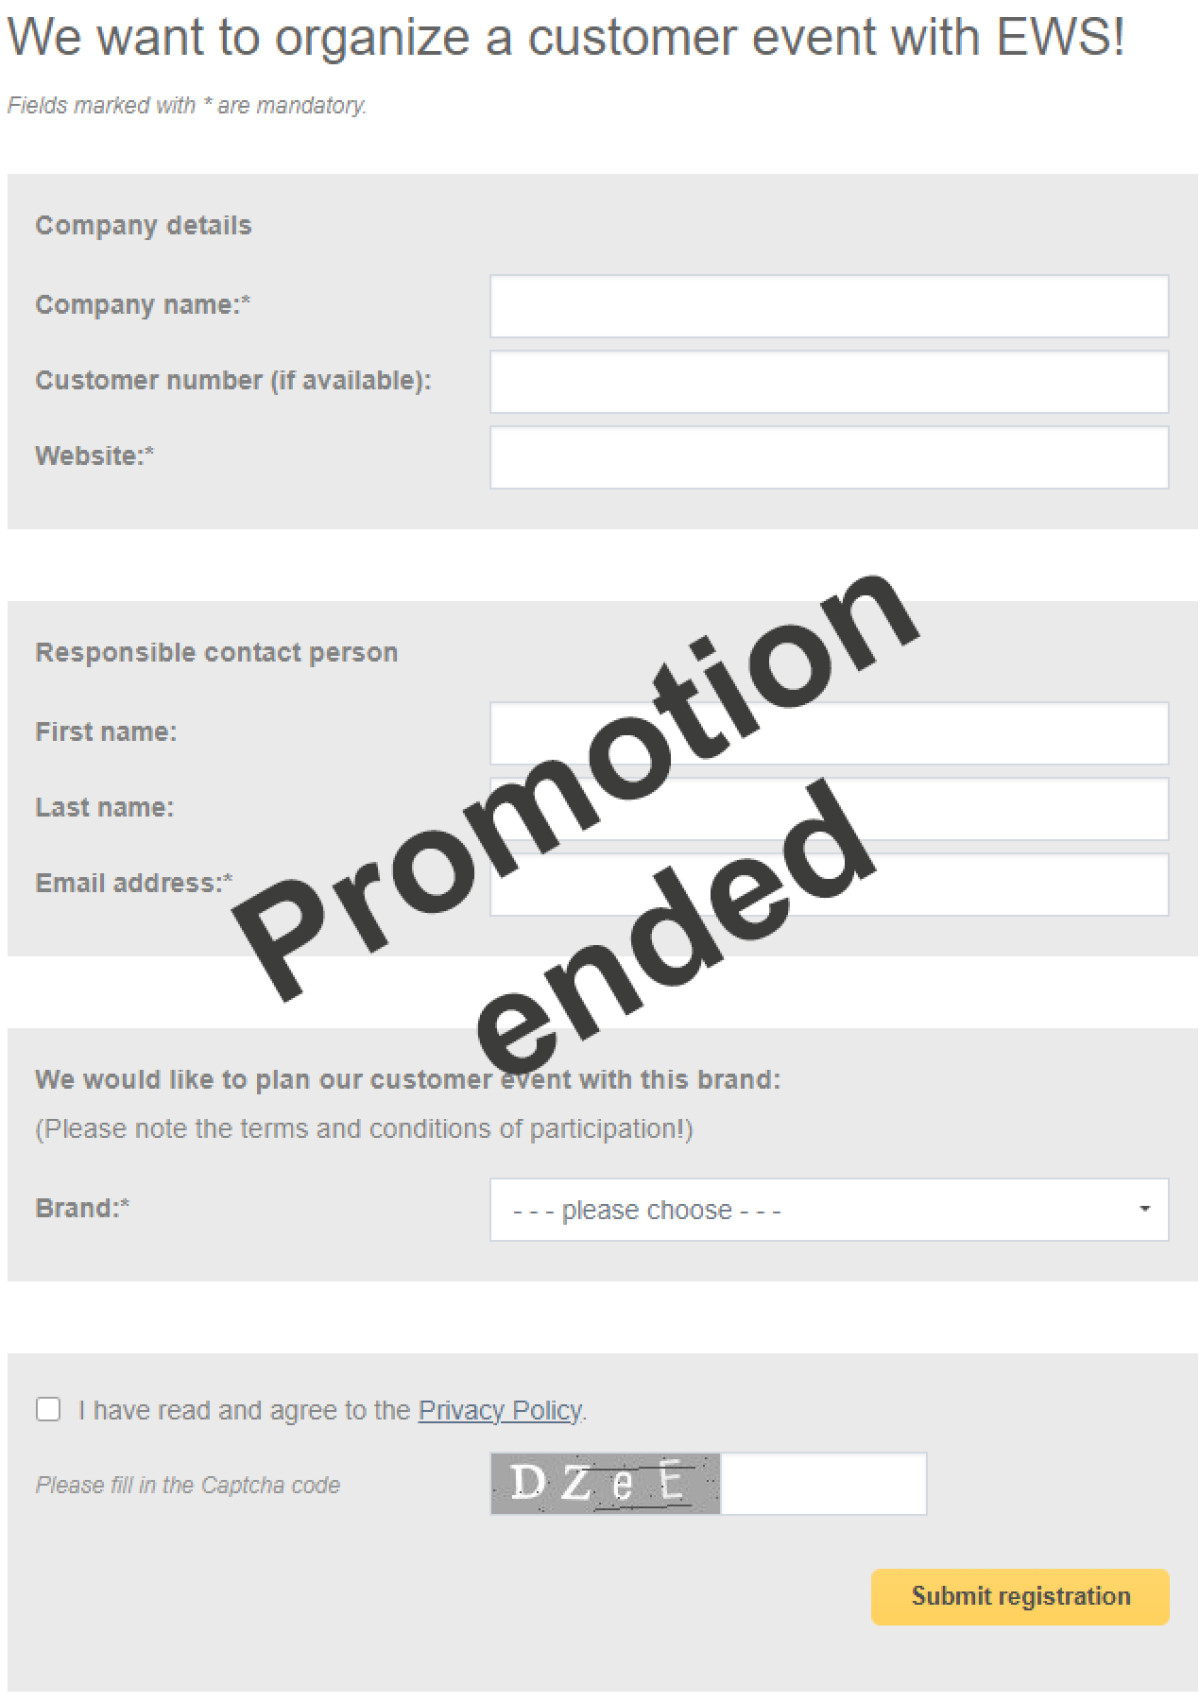The image size is (1200, 1703).
Task: Click the Captcha code entry field
Action: point(823,1483)
